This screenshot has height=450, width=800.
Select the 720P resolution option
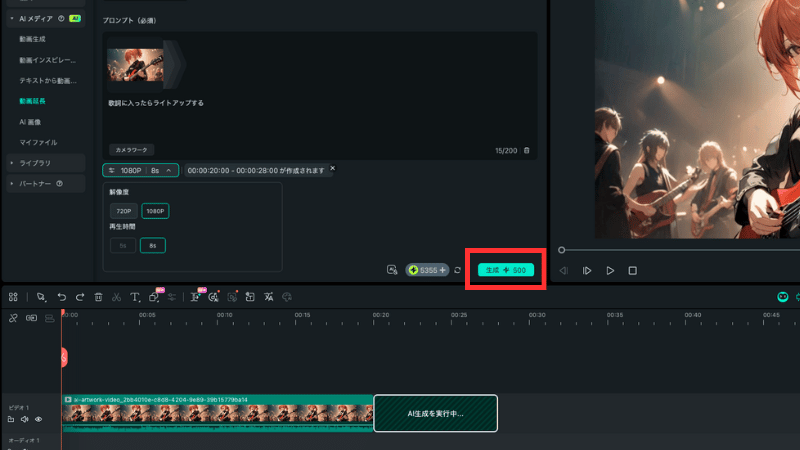(x=123, y=211)
